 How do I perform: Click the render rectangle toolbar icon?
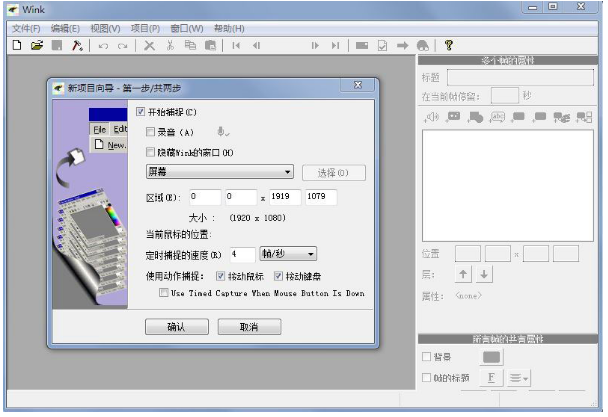coord(362,46)
